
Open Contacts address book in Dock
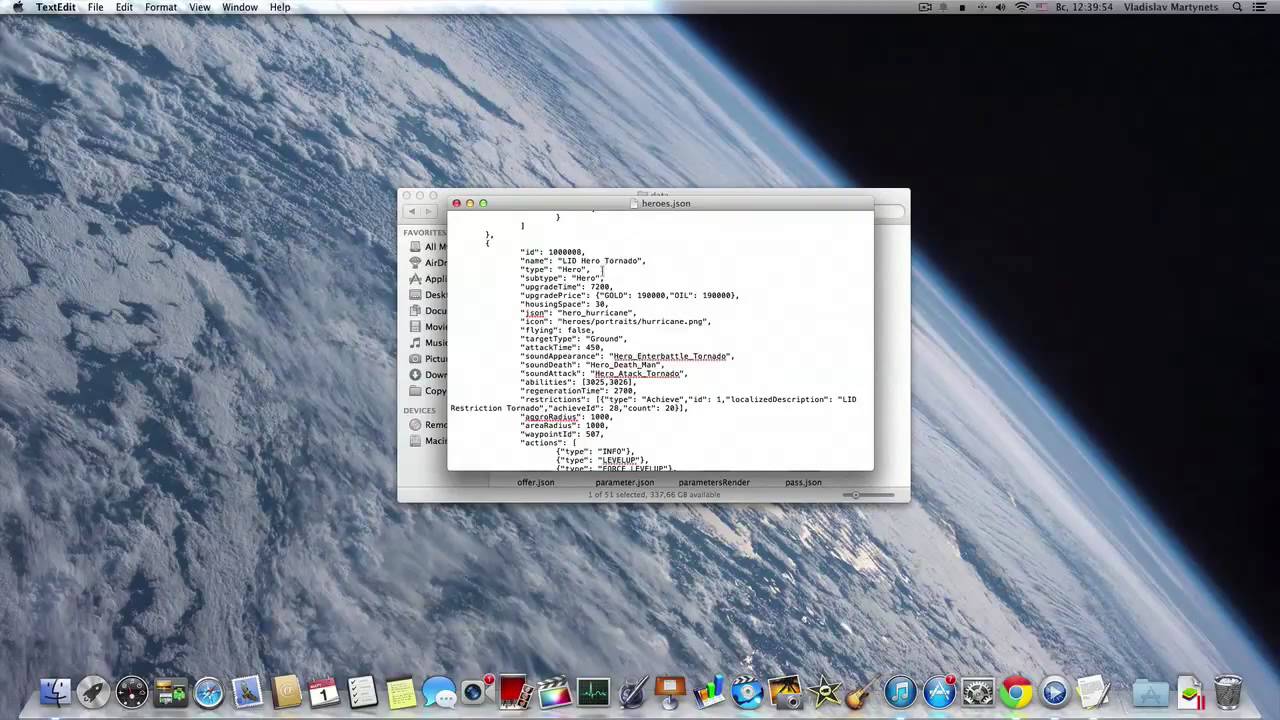[286, 691]
